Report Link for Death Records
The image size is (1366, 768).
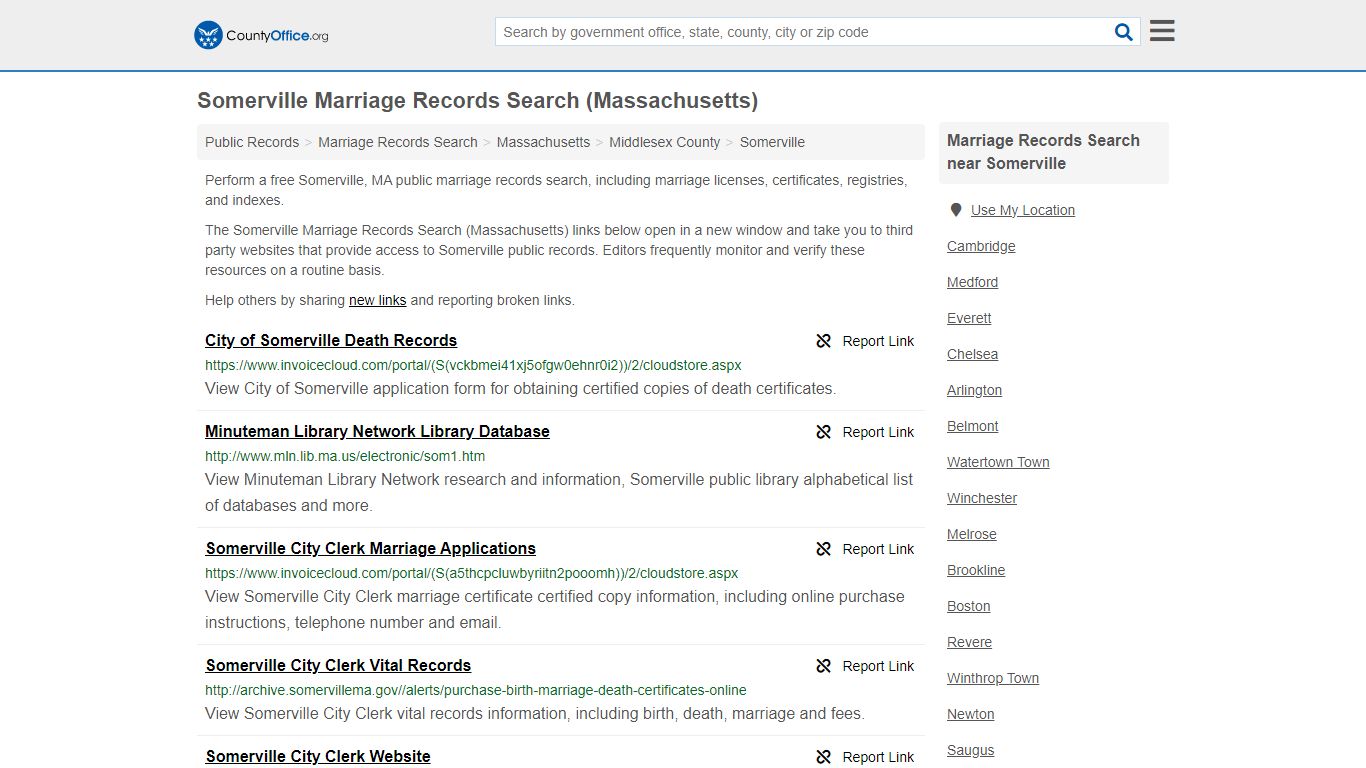[878, 341]
